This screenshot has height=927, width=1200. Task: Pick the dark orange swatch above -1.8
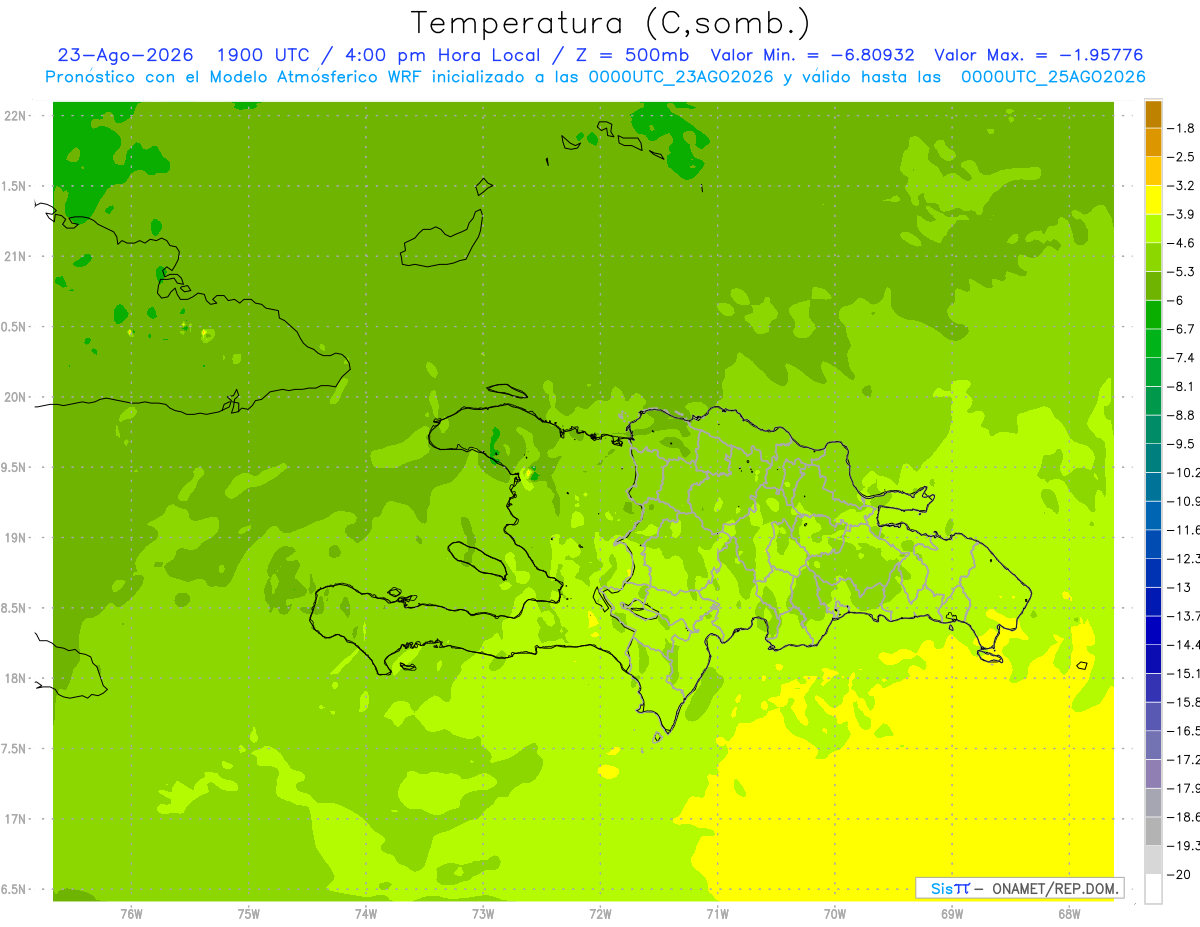click(x=1153, y=114)
